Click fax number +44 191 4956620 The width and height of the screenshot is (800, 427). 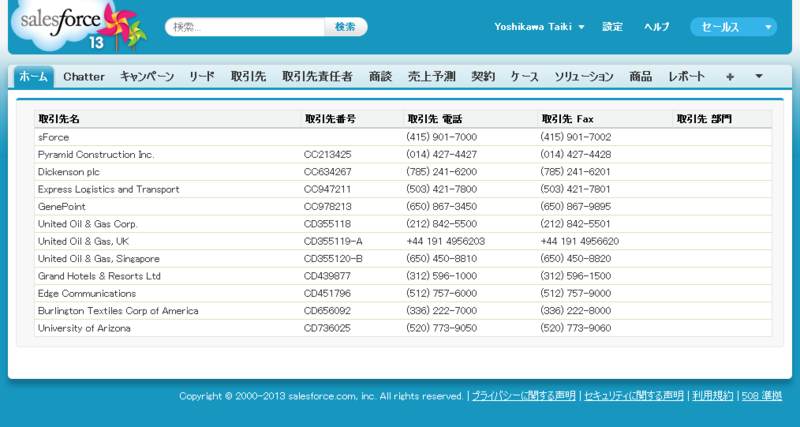coord(580,241)
